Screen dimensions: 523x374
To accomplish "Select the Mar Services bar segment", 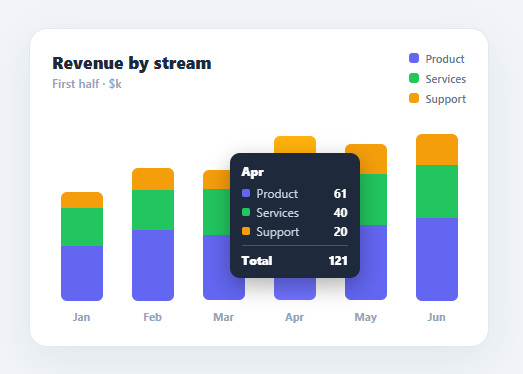I will pos(216,212).
